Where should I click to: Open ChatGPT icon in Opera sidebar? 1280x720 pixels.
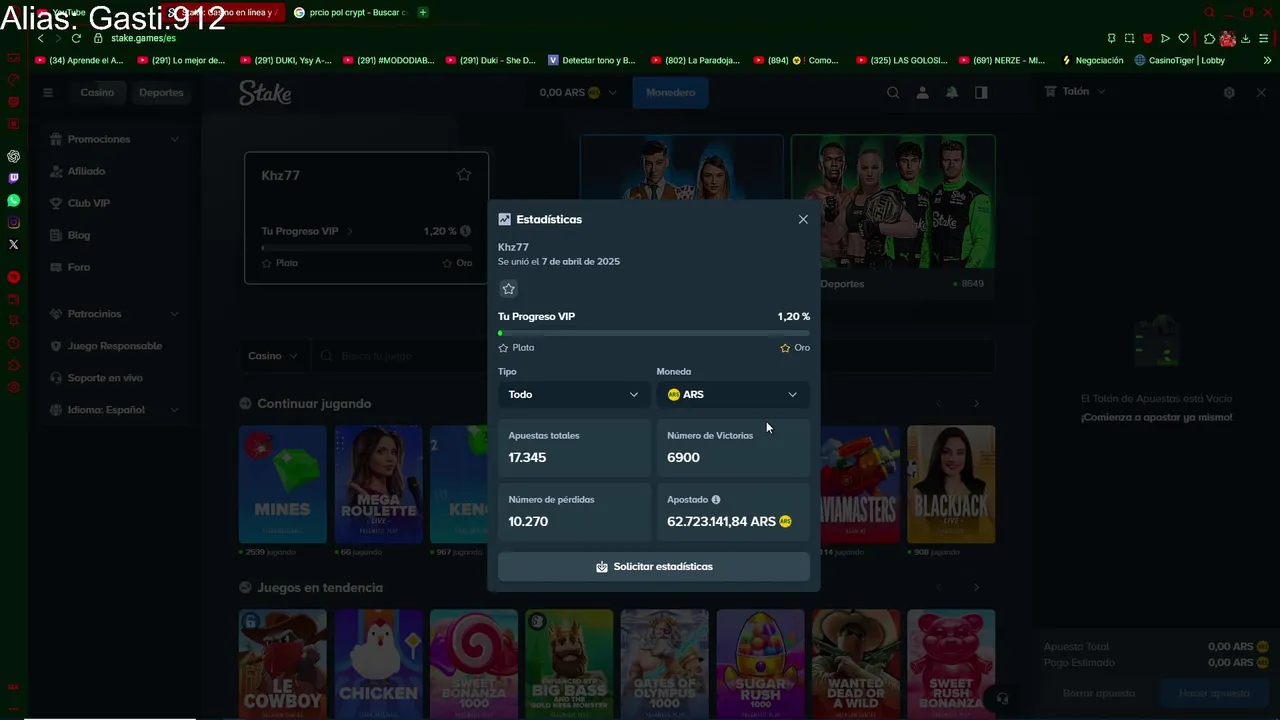click(13, 156)
